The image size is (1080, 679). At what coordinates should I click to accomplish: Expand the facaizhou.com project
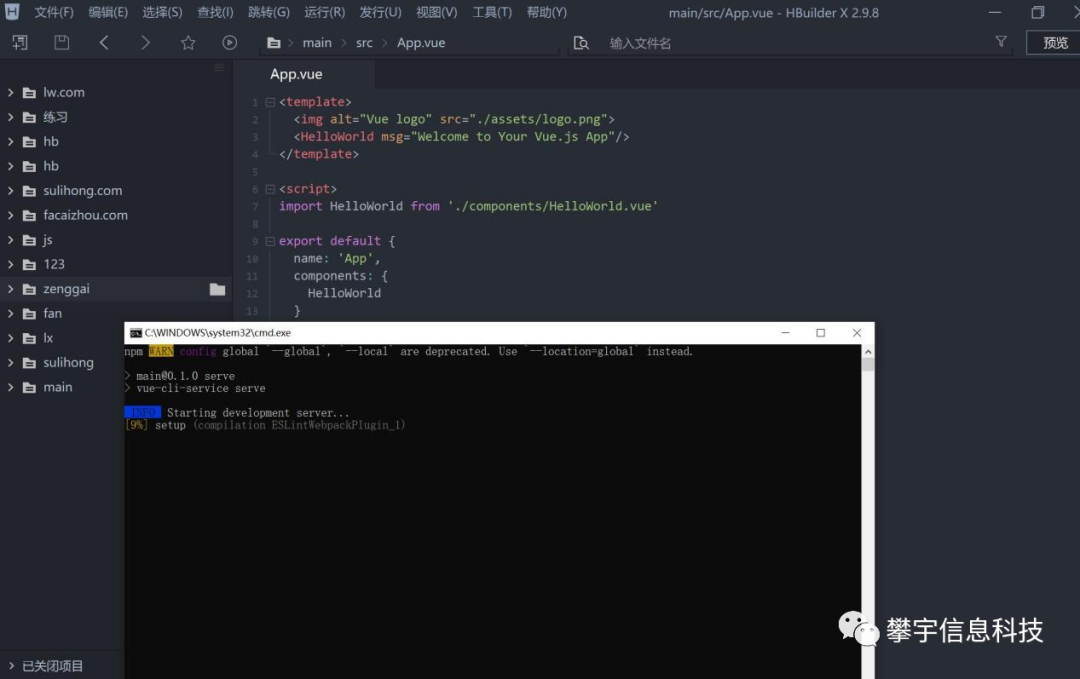pyautogui.click(x=10, y=216)
